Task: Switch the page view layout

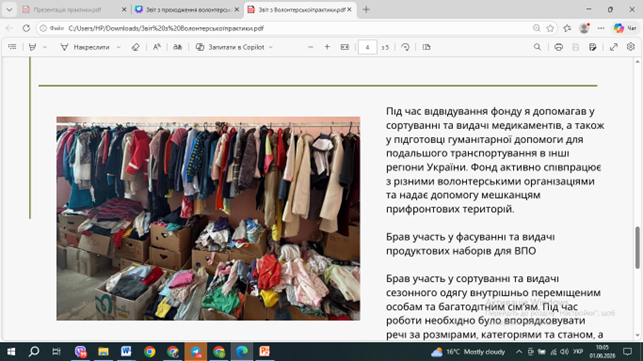Action: [x=426, y=47]
